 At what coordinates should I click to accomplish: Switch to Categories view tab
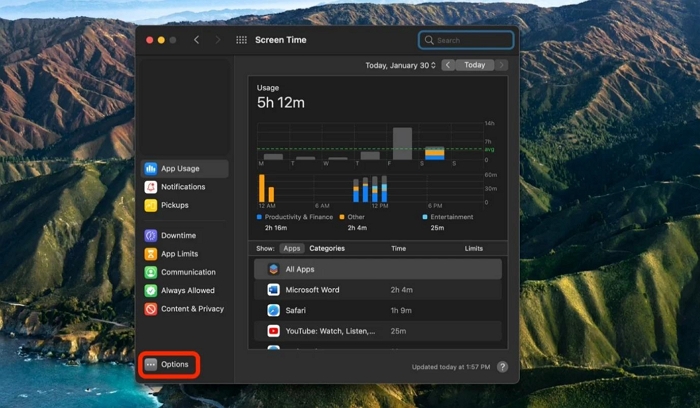pos(327,248)
